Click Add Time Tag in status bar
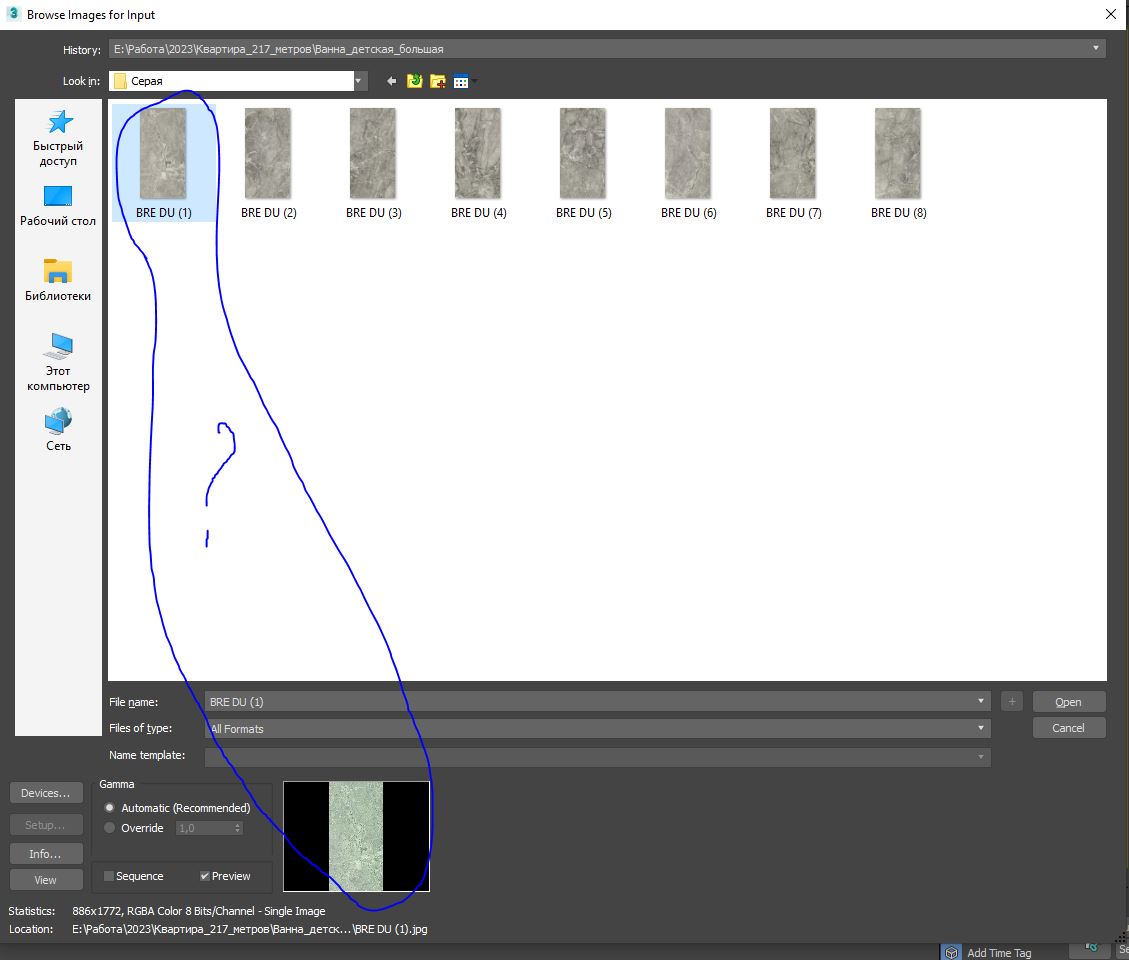Image resolution: width=1129 pixels, height=960 pixels. pos(999,953)
